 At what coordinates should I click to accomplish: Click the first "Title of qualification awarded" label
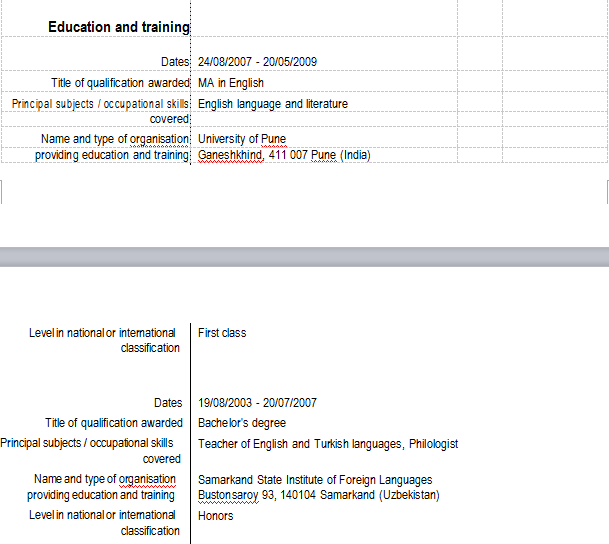pos(120,83)
